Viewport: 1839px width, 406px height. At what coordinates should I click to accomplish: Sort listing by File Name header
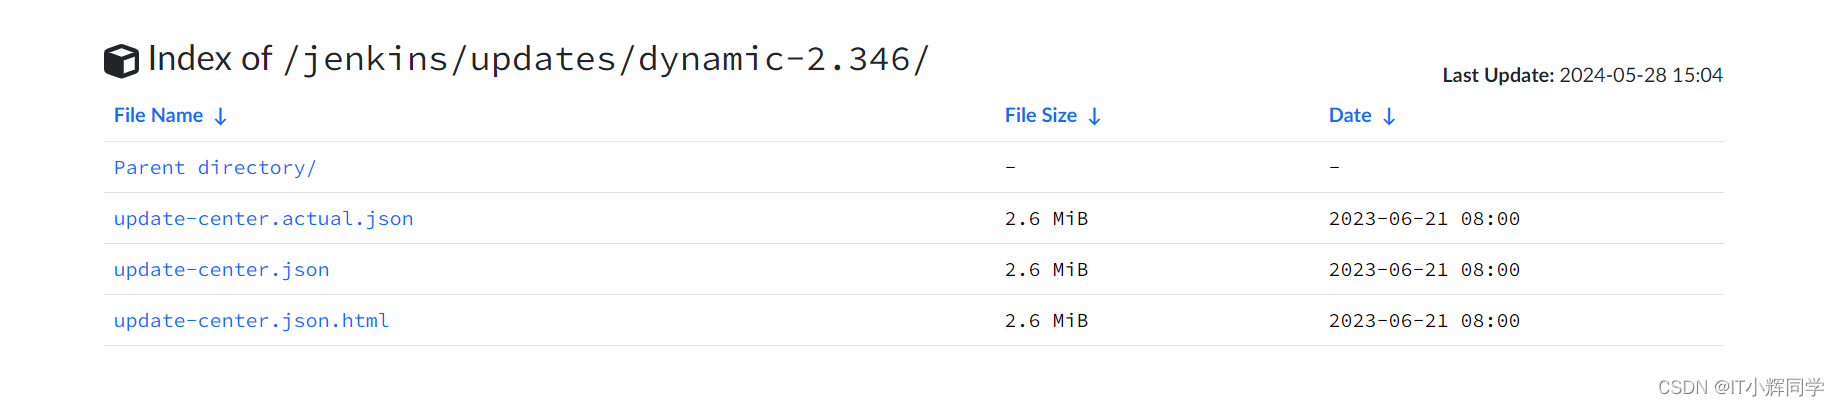[x=159, y=115]
